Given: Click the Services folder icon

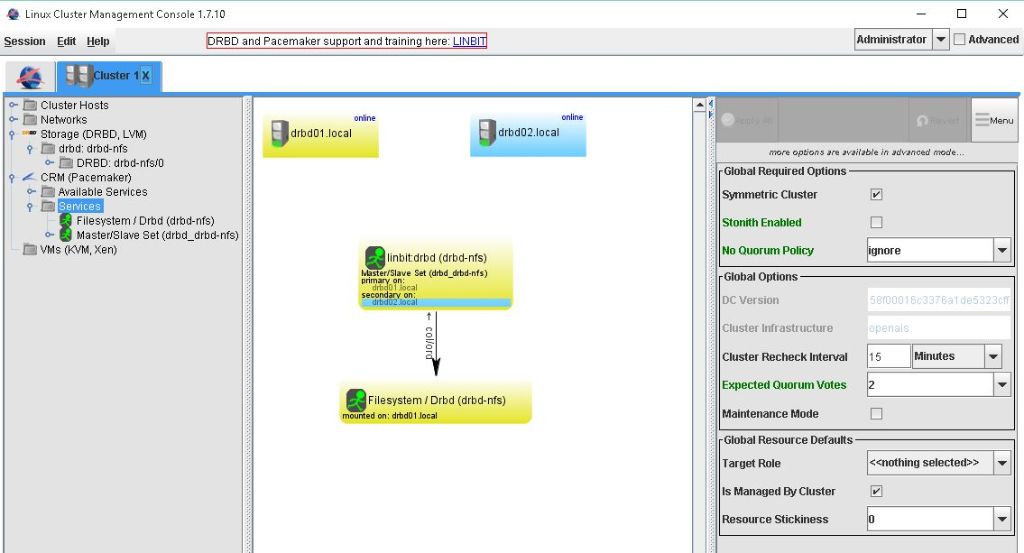Looking at the screenshot, I should (48, 206).
